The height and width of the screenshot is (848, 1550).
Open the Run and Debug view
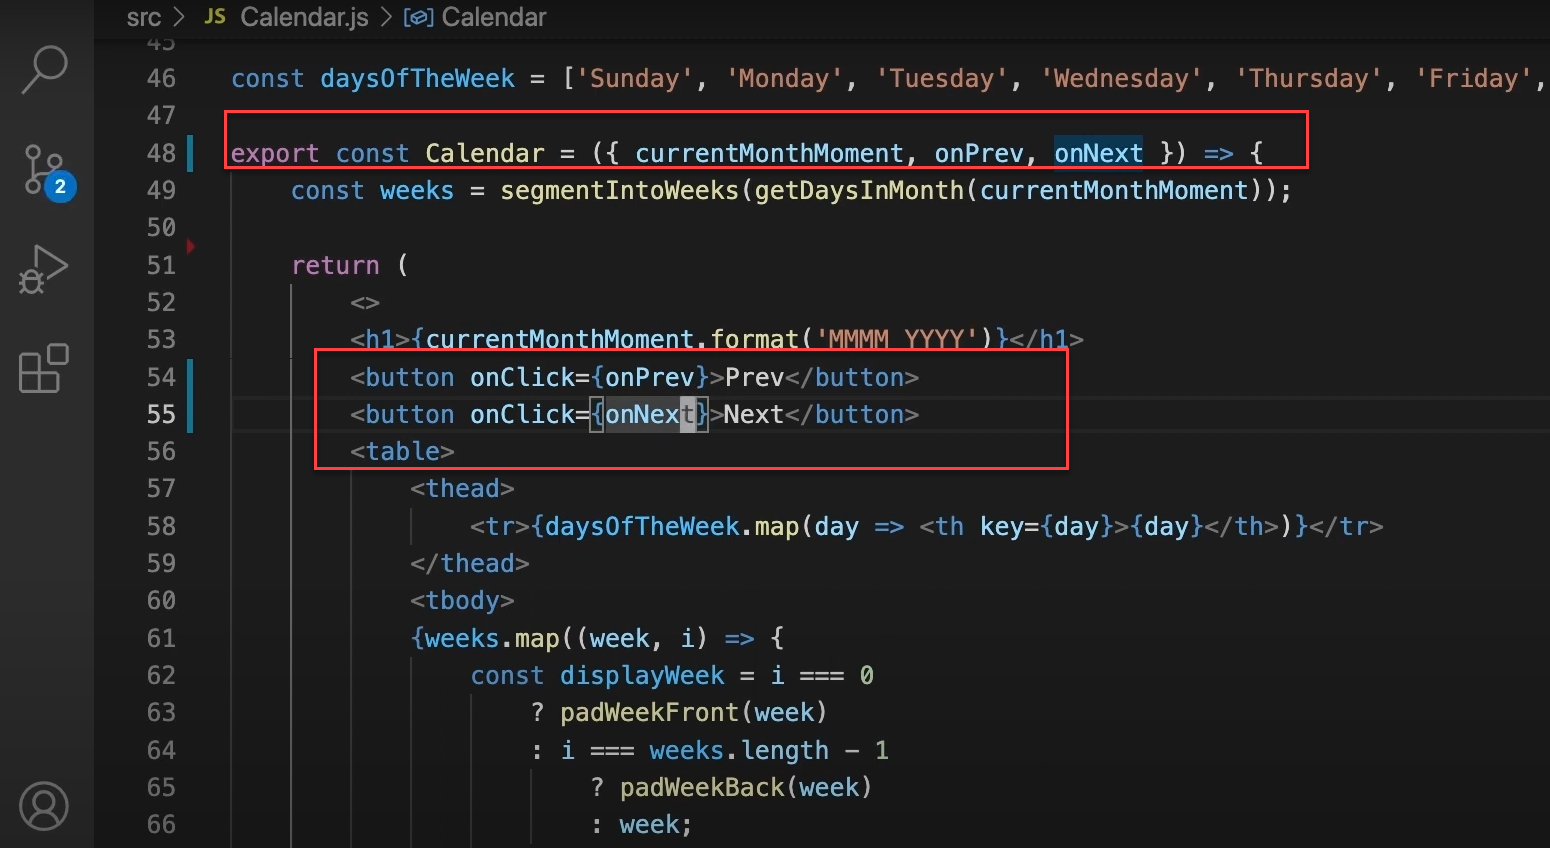click(44, 268)
